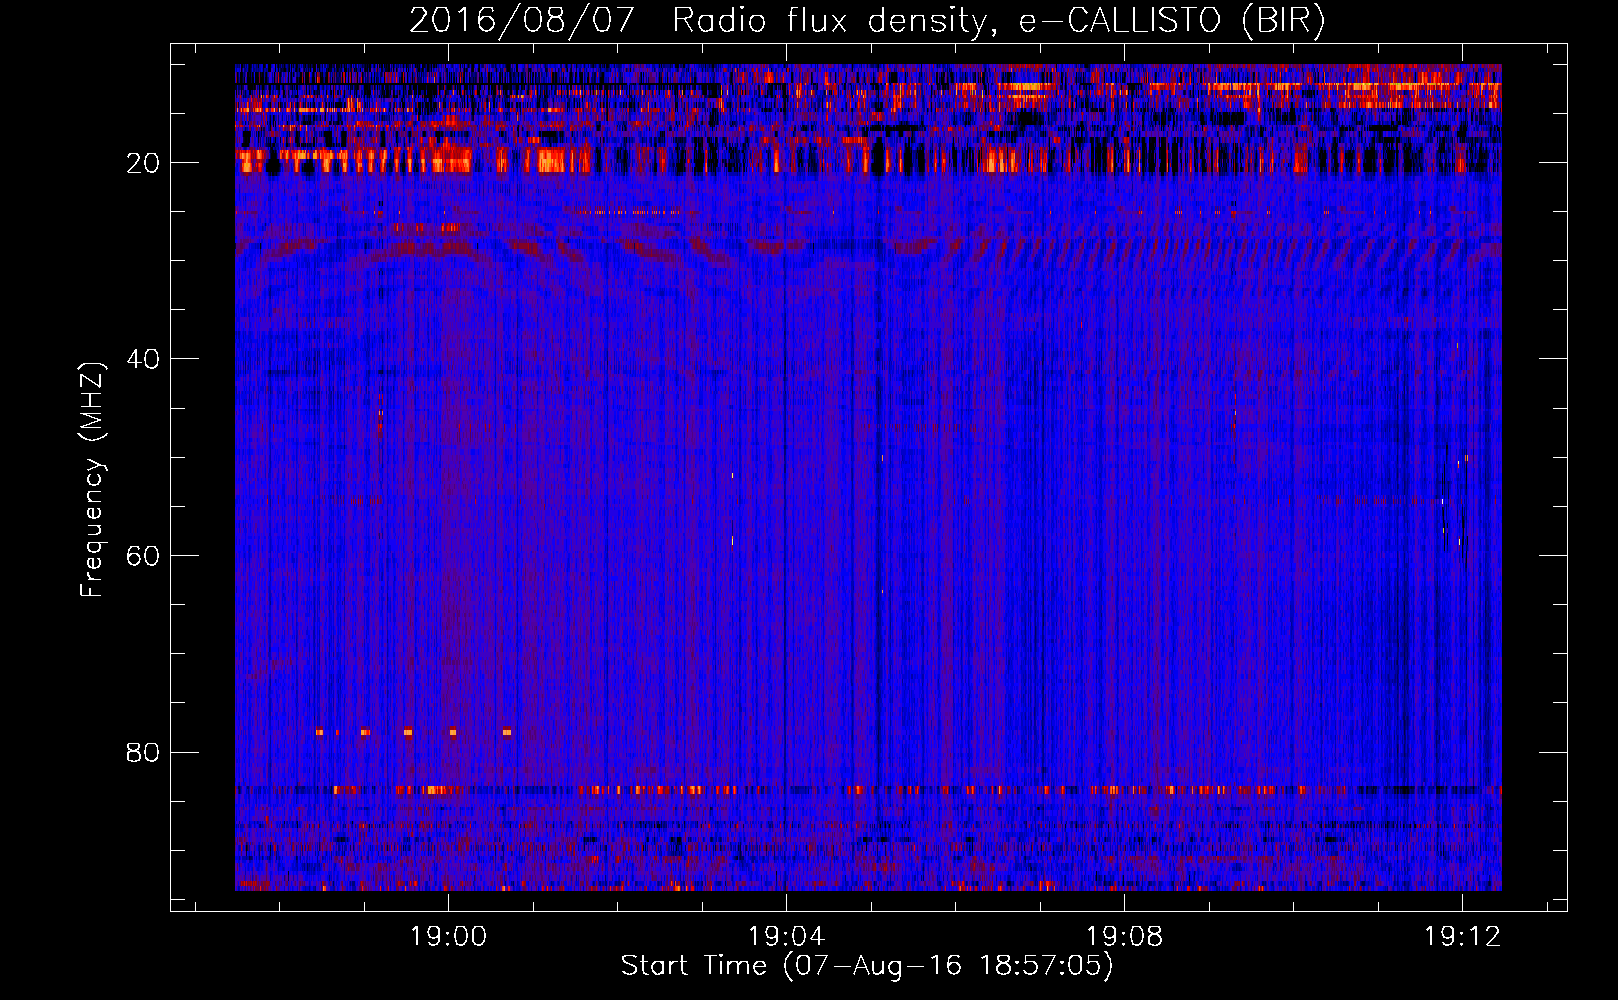This screenshot has width=1618, height=1000.
Task: Click the '60' frequency tick label
Action: coord(144,556)
